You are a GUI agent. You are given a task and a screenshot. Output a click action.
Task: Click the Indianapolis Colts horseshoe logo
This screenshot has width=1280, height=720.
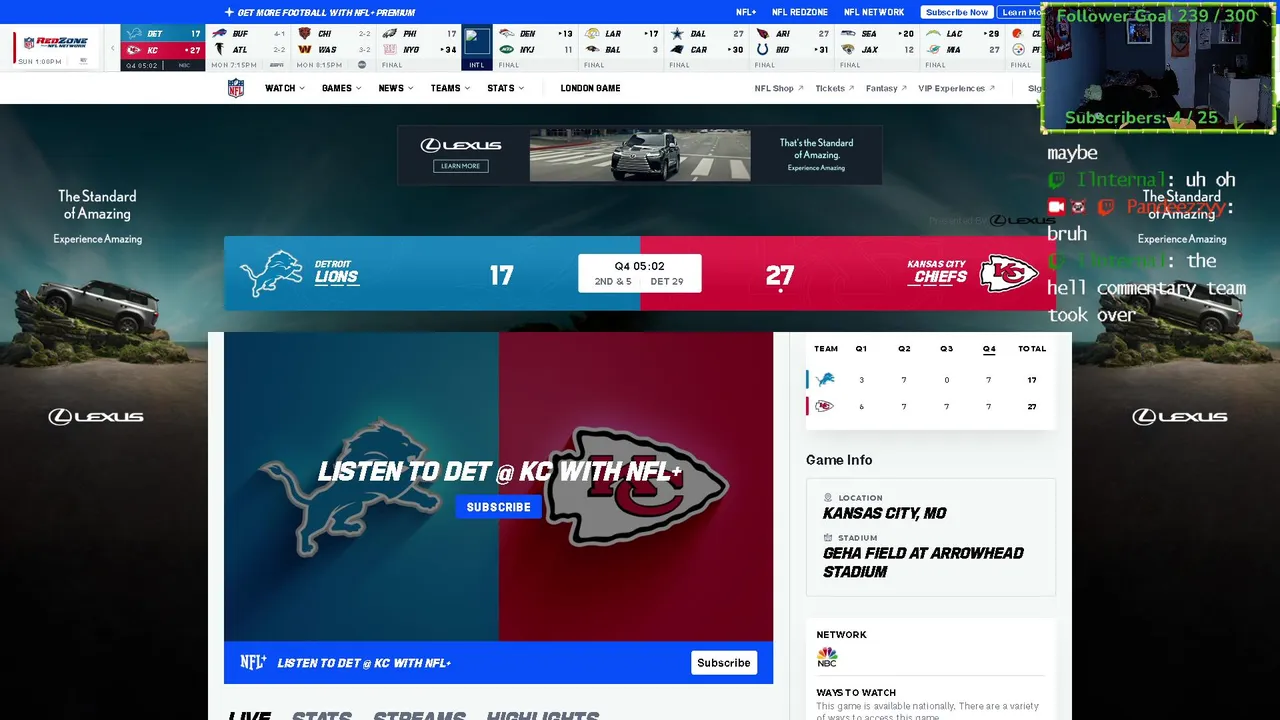[763, 50]
